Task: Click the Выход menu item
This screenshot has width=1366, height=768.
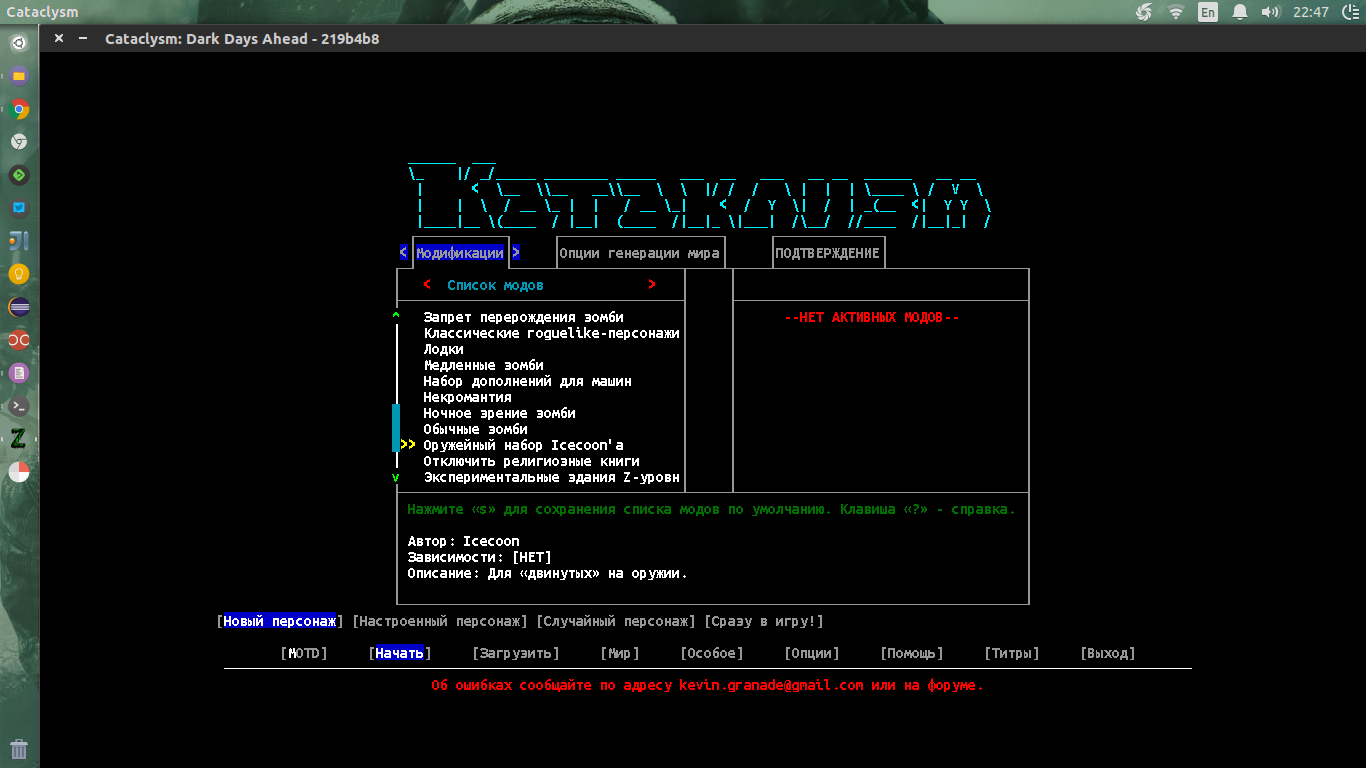Action: 1108,653
